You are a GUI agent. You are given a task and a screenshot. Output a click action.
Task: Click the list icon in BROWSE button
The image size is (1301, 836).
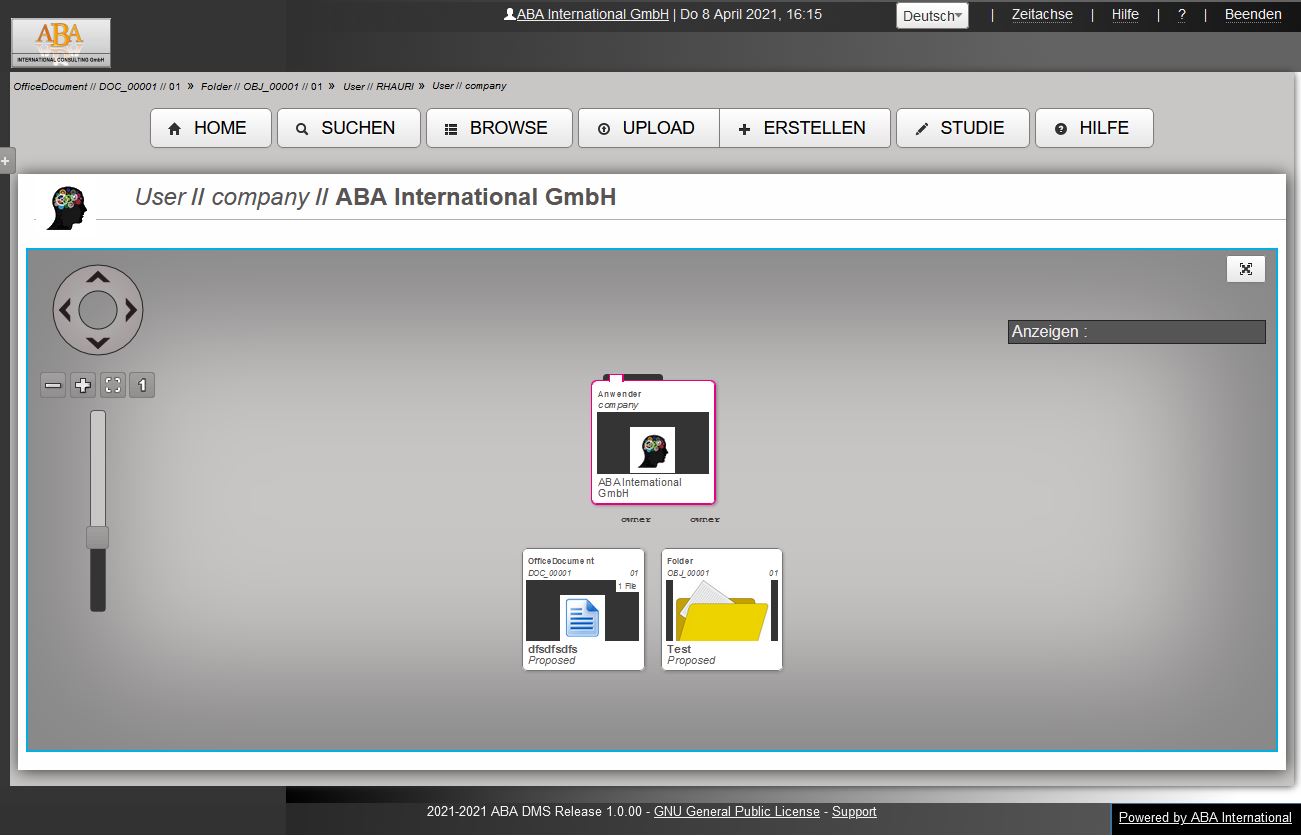point(451,129)
